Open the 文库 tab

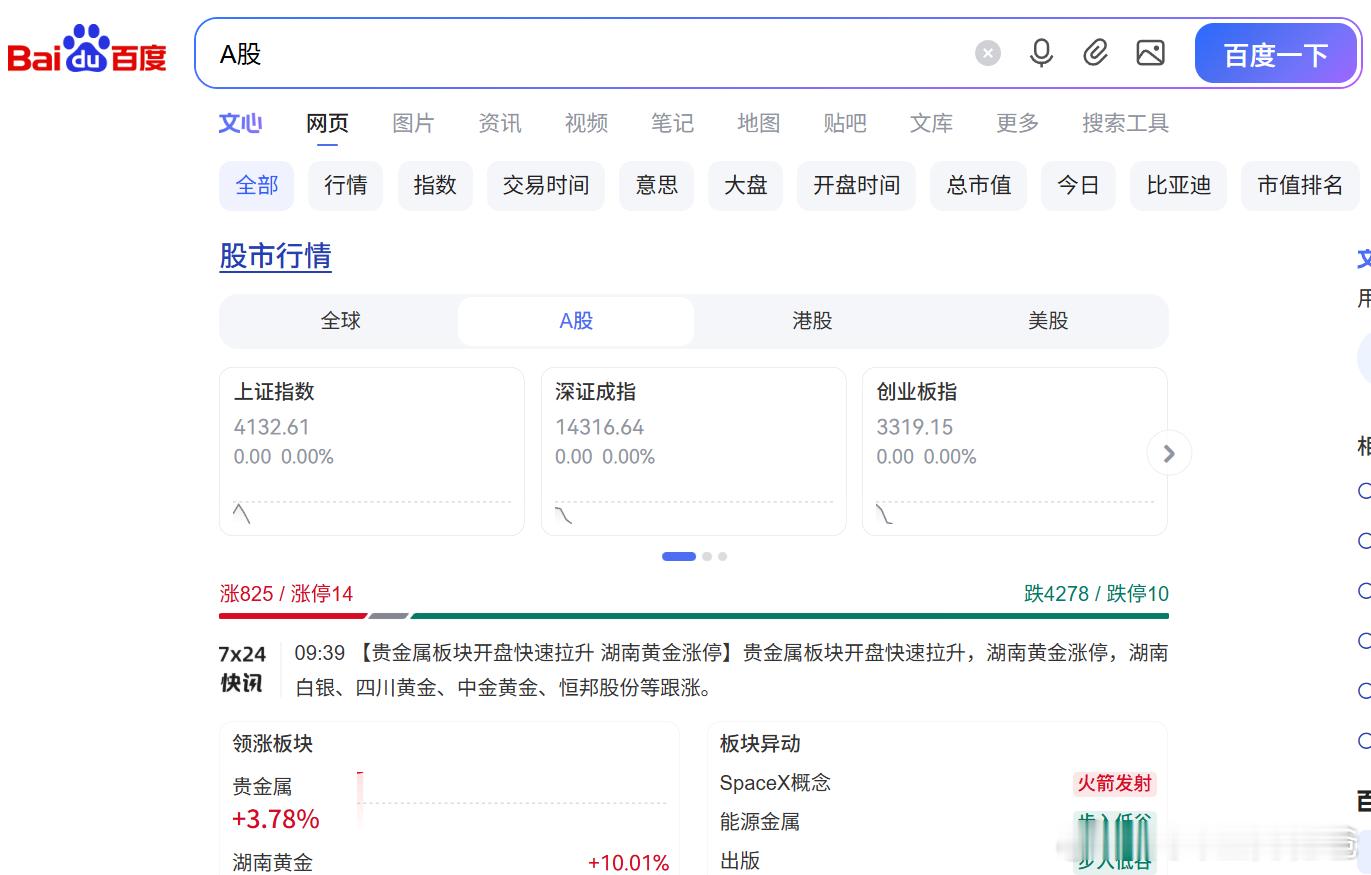931,123
